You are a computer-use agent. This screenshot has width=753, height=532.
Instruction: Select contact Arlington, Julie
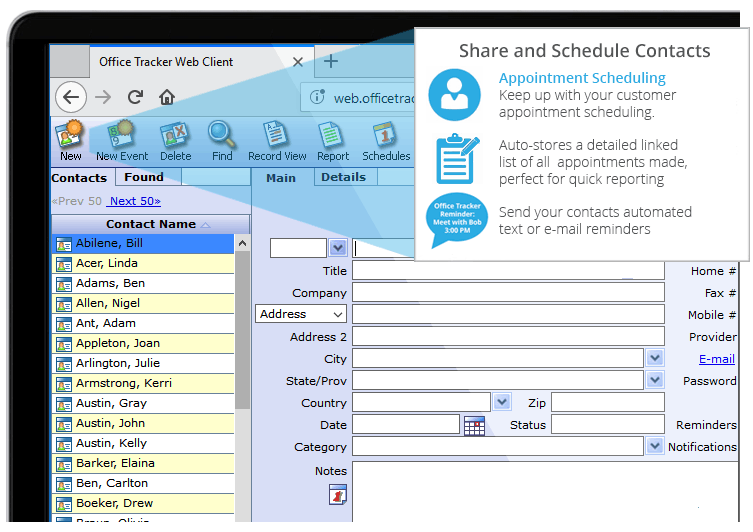(x=143, y=363)
